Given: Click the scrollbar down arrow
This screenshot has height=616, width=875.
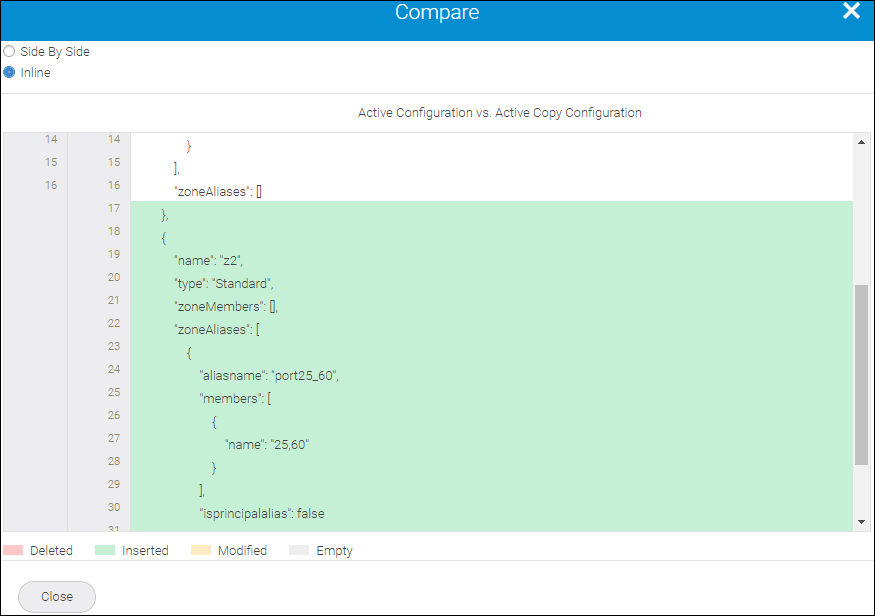Looking at the screenshot, I should point(861,522).
